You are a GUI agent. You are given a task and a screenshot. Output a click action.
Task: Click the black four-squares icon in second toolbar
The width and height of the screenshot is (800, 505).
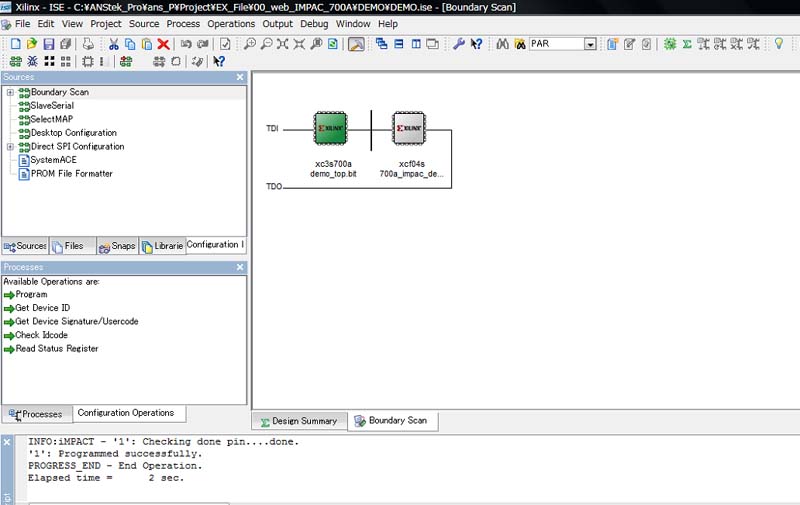point(49,62)
